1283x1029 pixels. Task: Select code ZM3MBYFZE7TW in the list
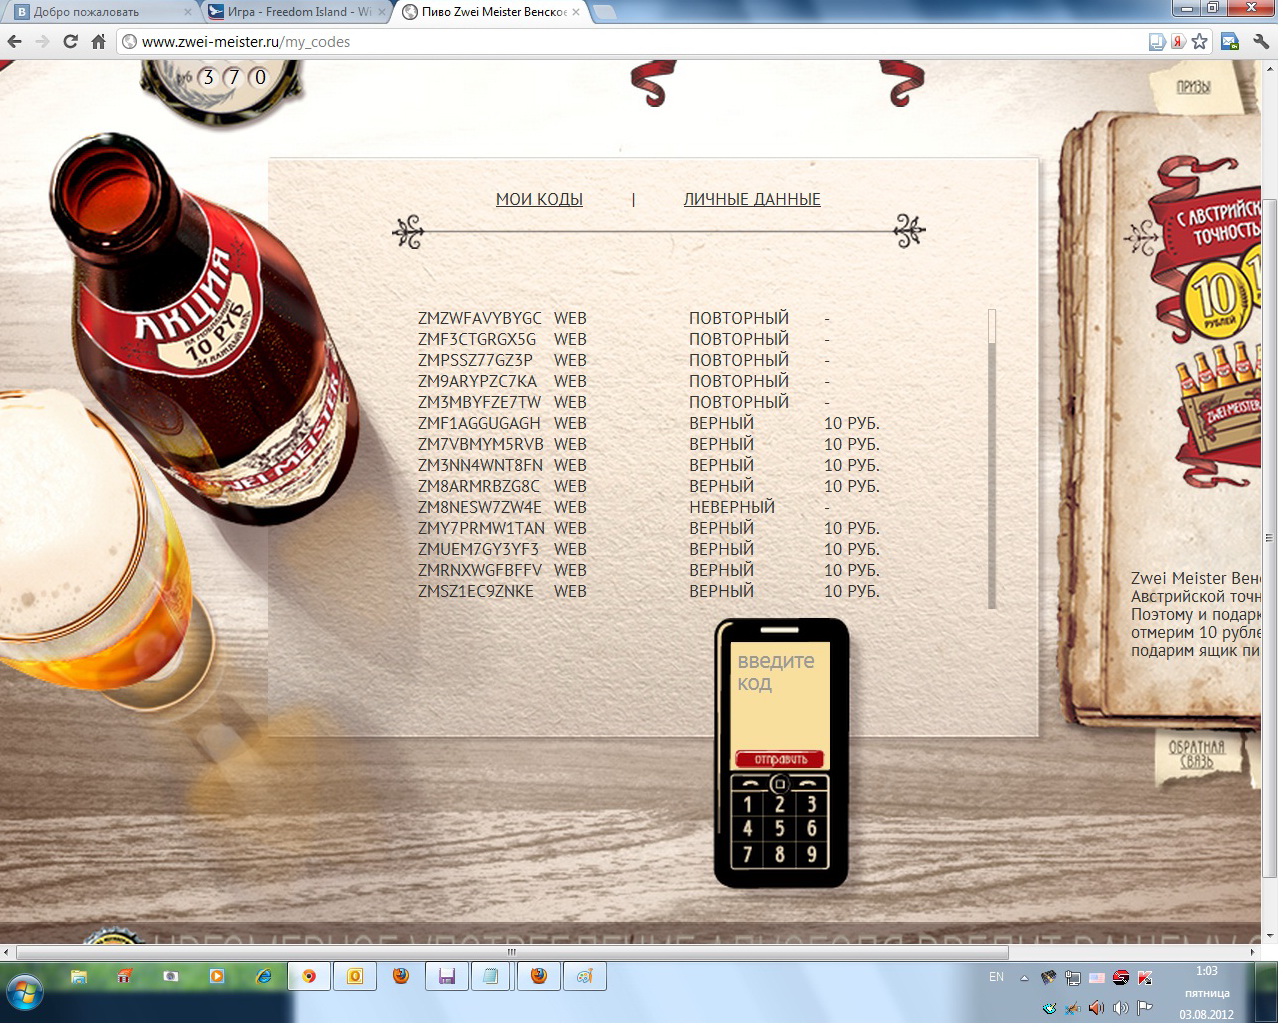pos(480,403)
